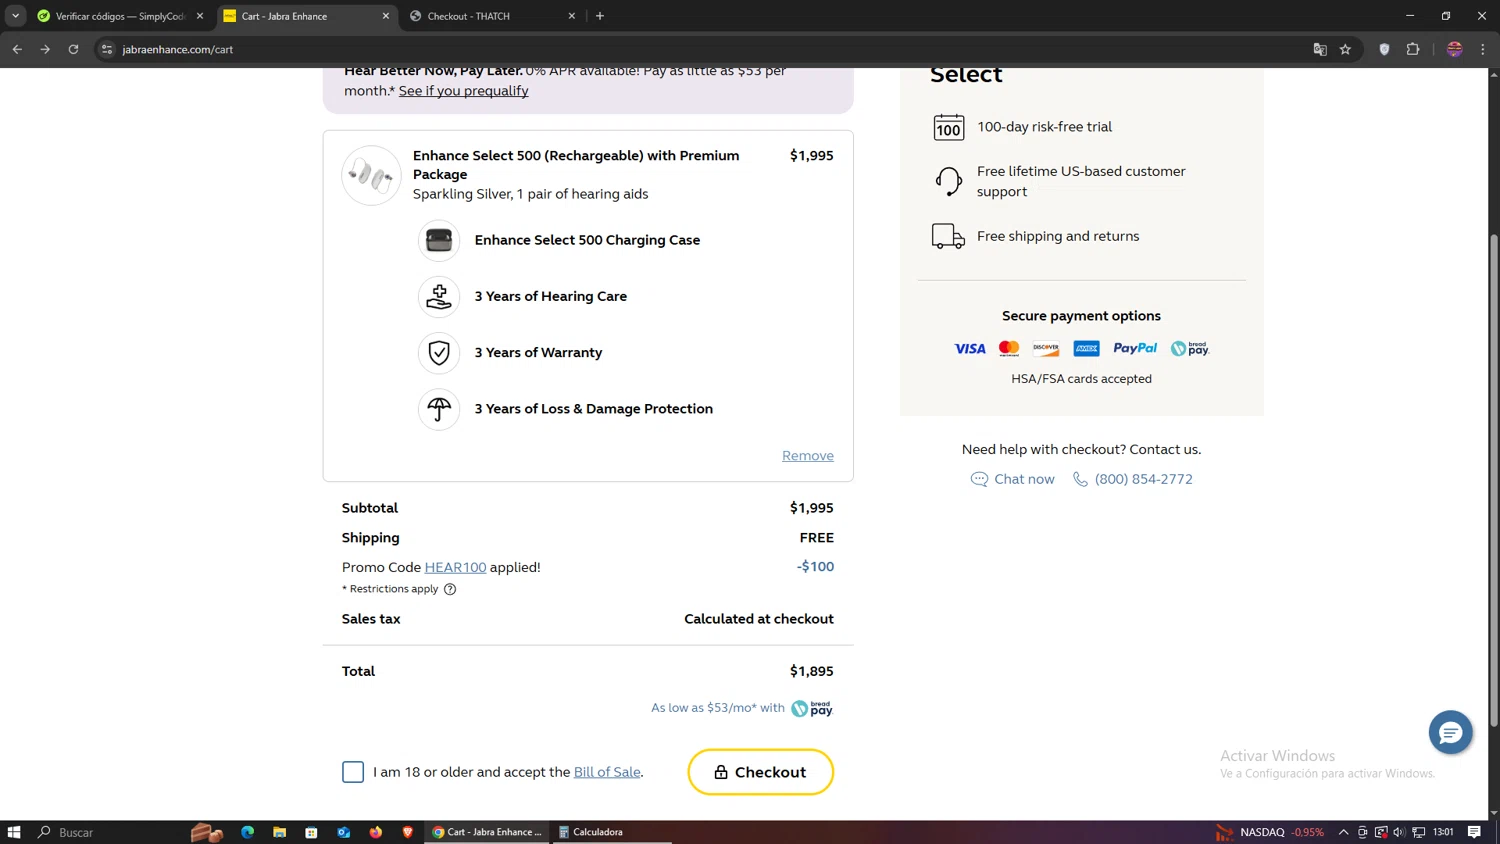Click the Checkout button

tap(760, 772)
